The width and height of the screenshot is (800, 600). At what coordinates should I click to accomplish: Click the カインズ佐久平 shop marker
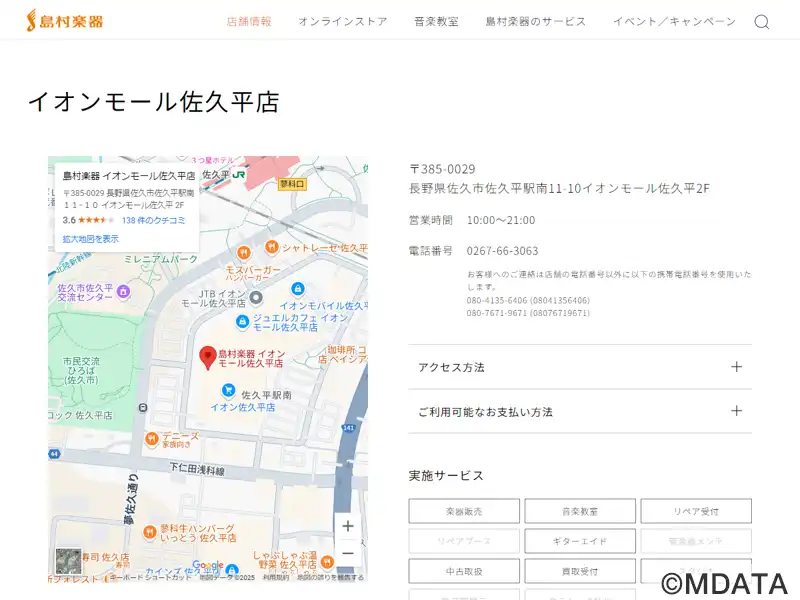click(x=232, y=569)
